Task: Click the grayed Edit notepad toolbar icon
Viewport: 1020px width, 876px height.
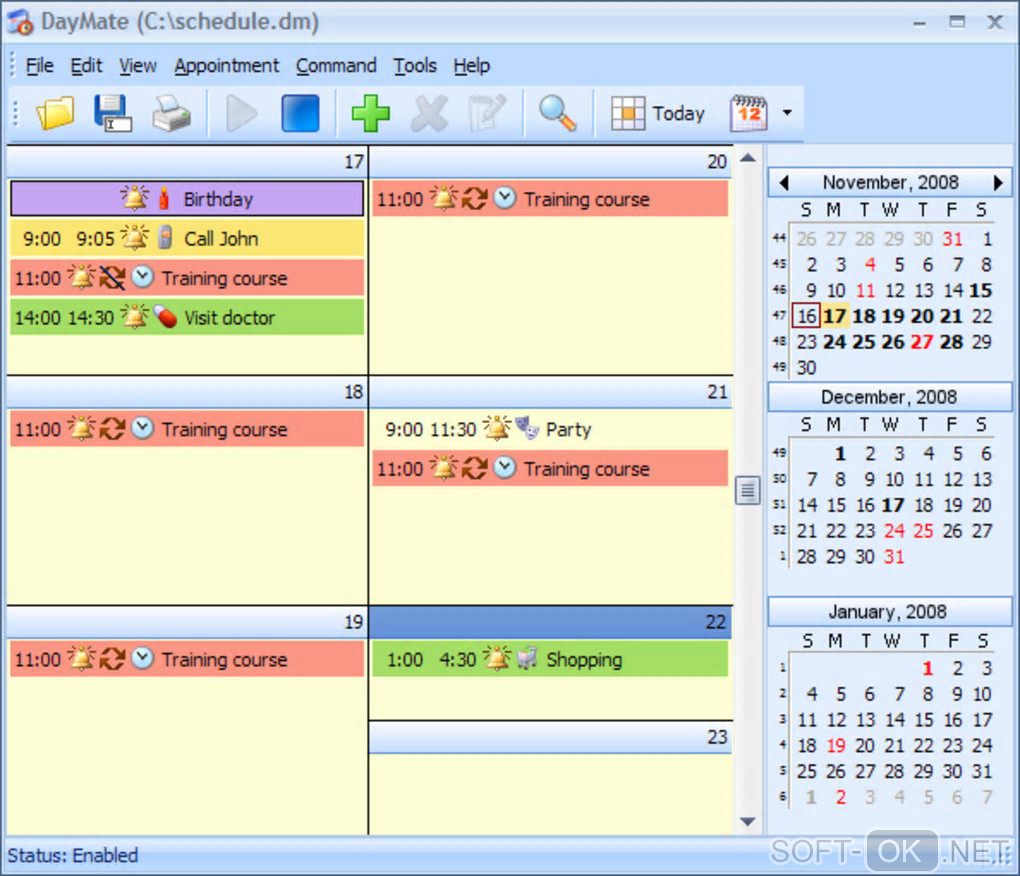Action: point(487,113)
